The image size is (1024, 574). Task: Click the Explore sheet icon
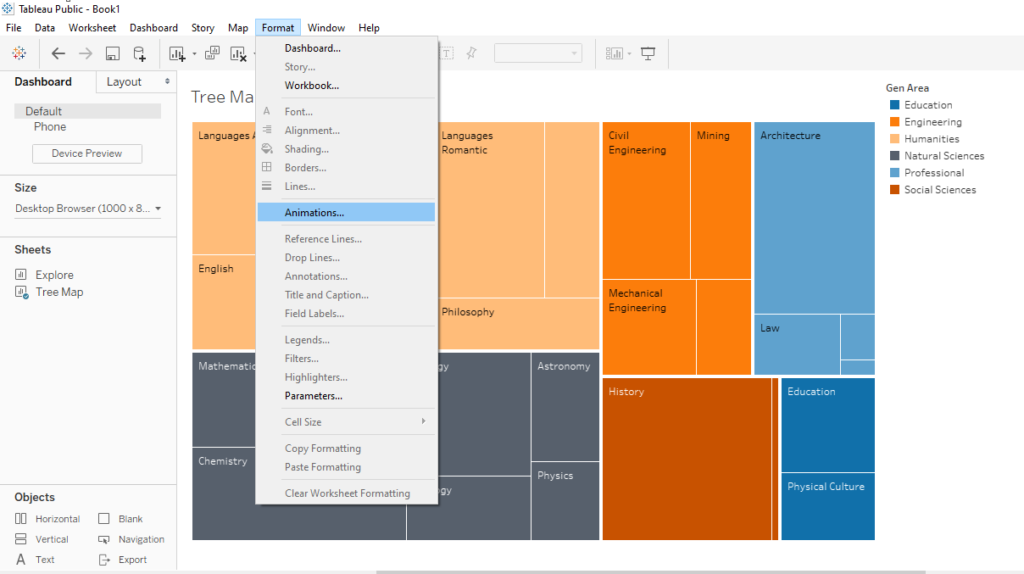coord(21,274)
